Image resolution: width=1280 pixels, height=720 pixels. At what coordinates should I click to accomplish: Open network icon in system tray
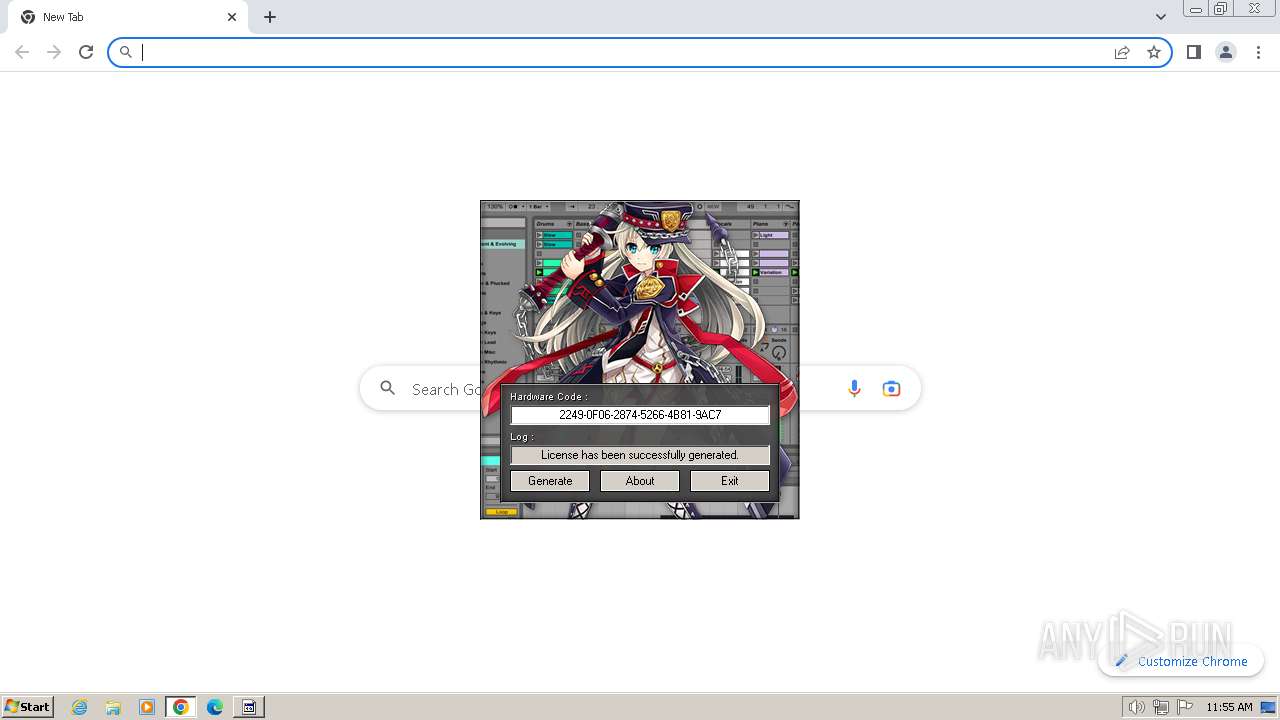1161,707
